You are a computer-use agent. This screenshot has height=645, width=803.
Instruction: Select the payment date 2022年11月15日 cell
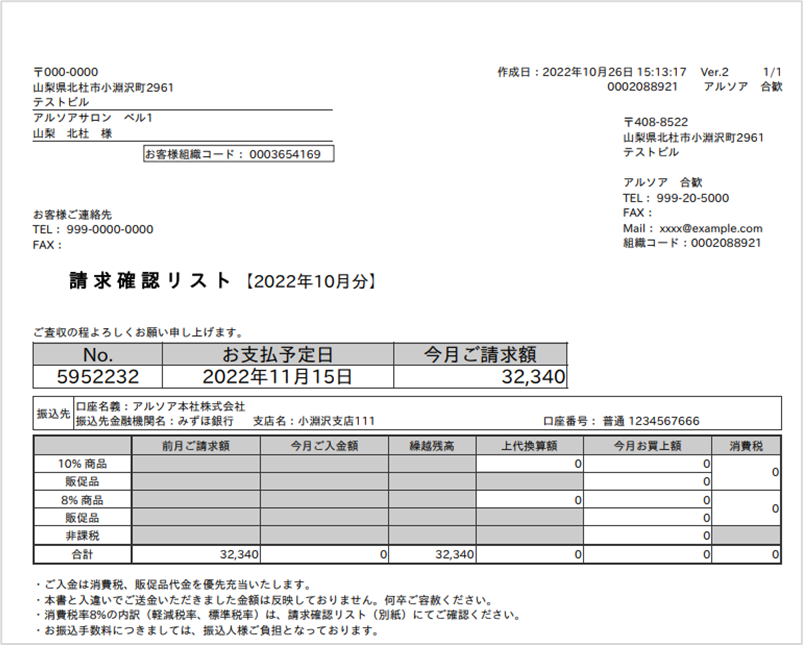click(x=277, y=377)
